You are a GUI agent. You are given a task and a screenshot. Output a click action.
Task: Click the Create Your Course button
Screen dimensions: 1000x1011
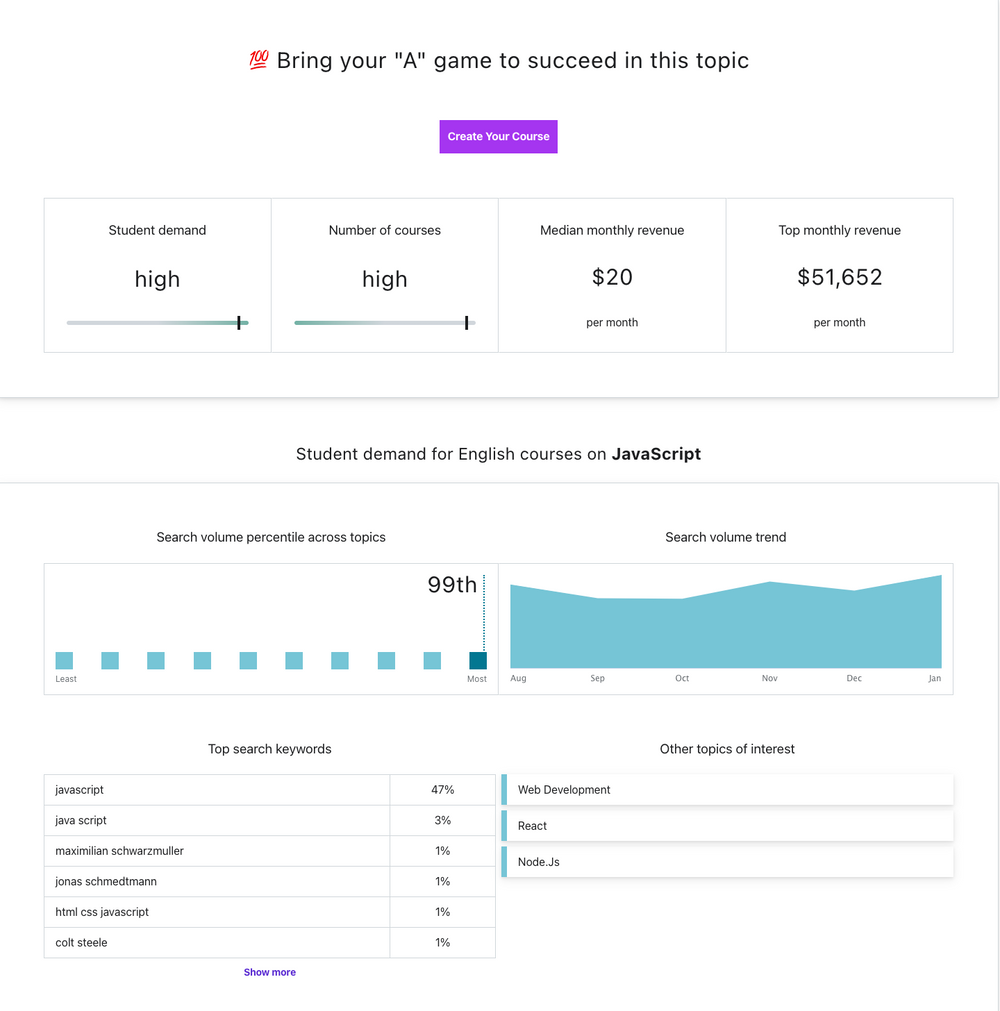[x=498, y=136]
